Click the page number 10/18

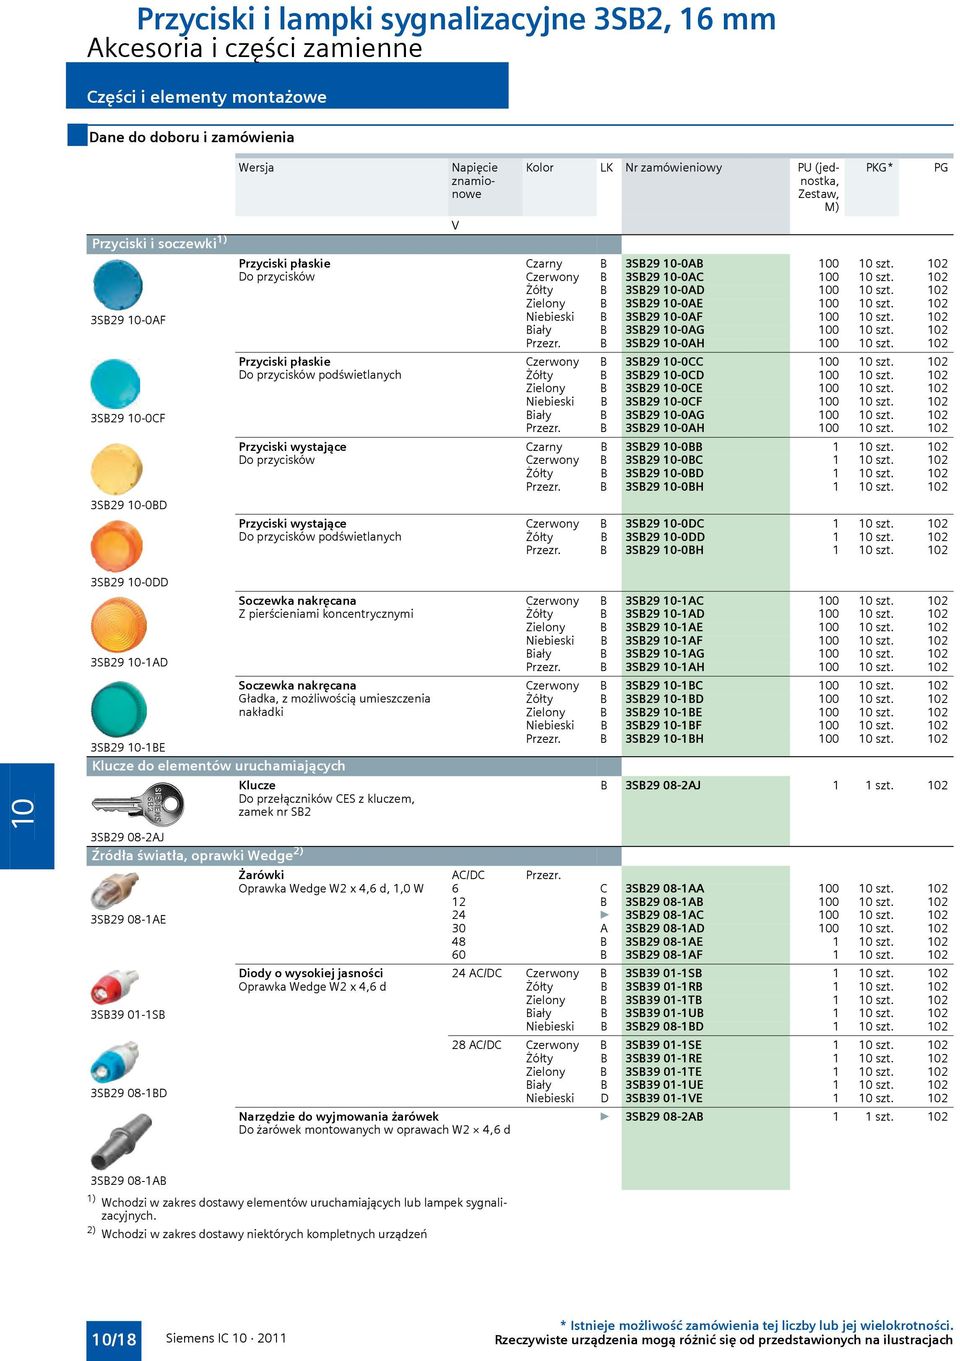(x=113, y=1339)
